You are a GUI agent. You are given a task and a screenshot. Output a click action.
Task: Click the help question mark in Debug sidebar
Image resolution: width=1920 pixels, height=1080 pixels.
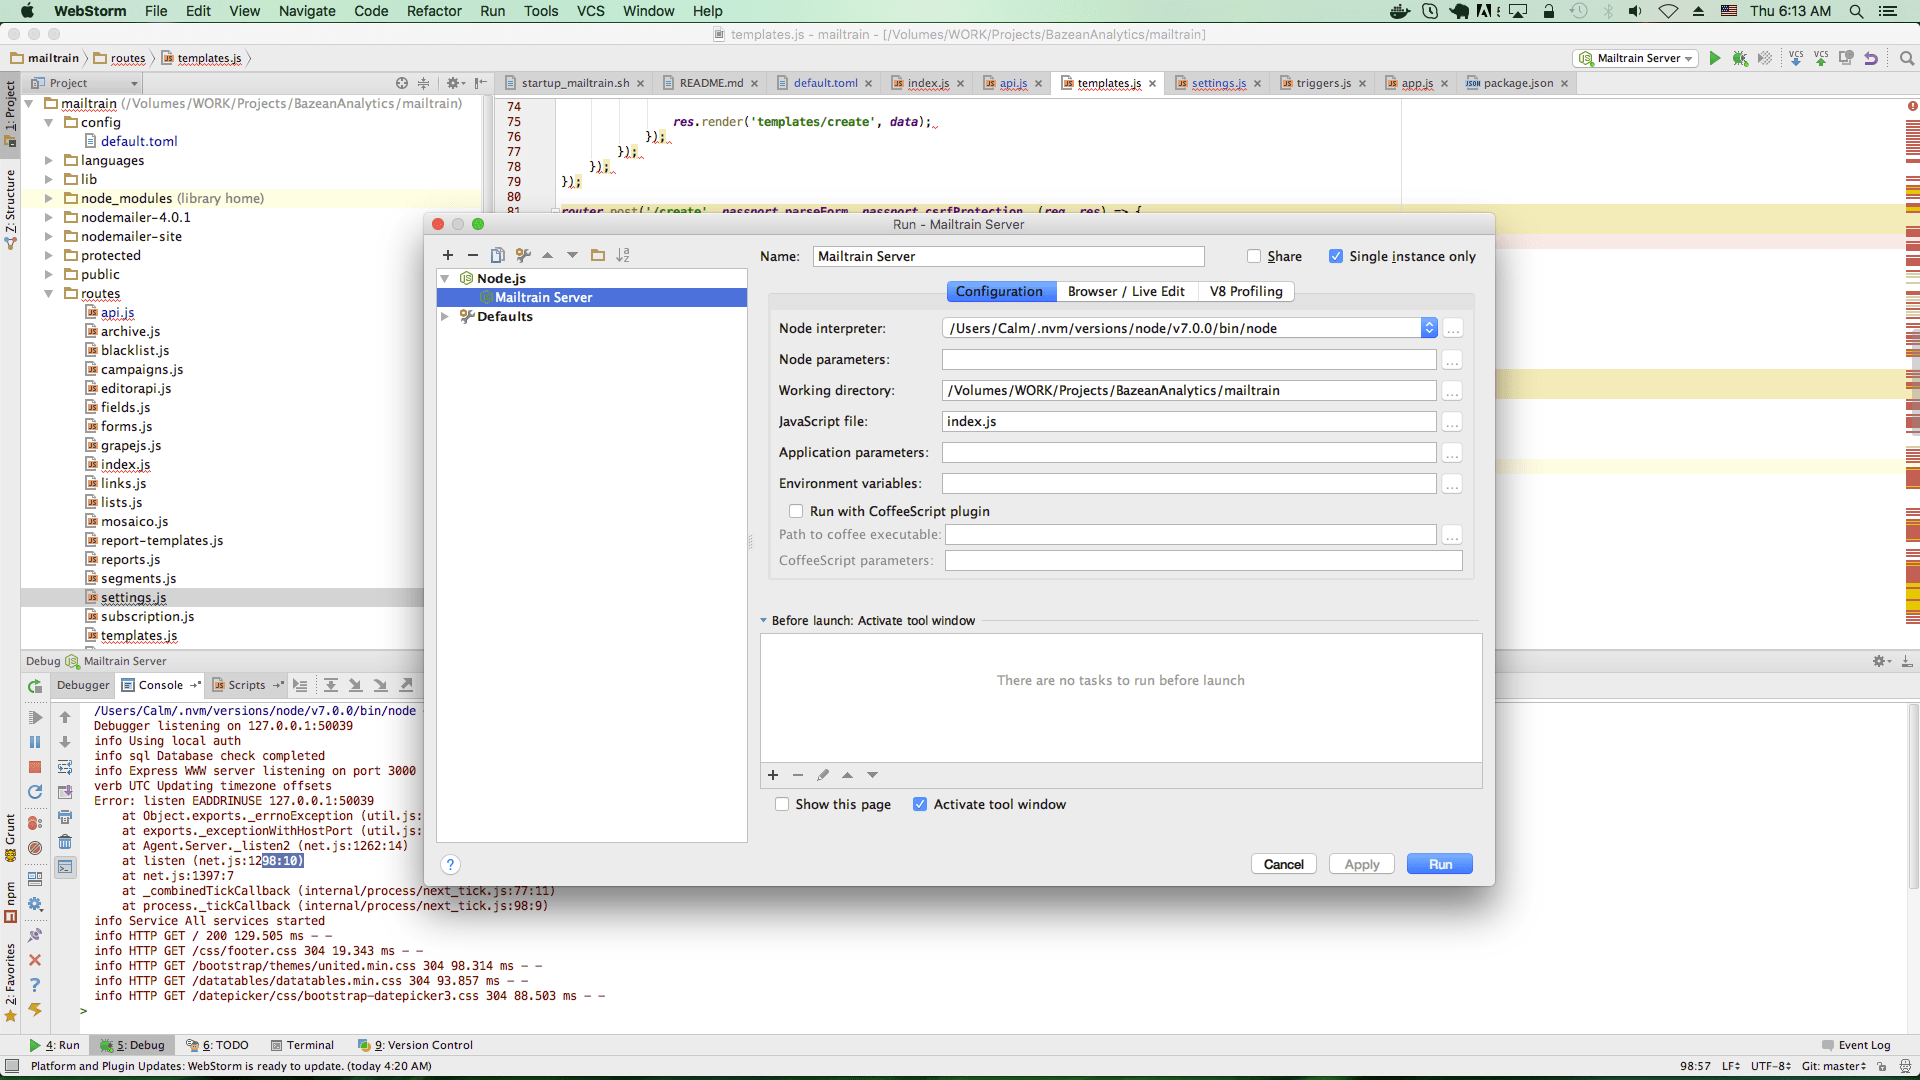35,985
